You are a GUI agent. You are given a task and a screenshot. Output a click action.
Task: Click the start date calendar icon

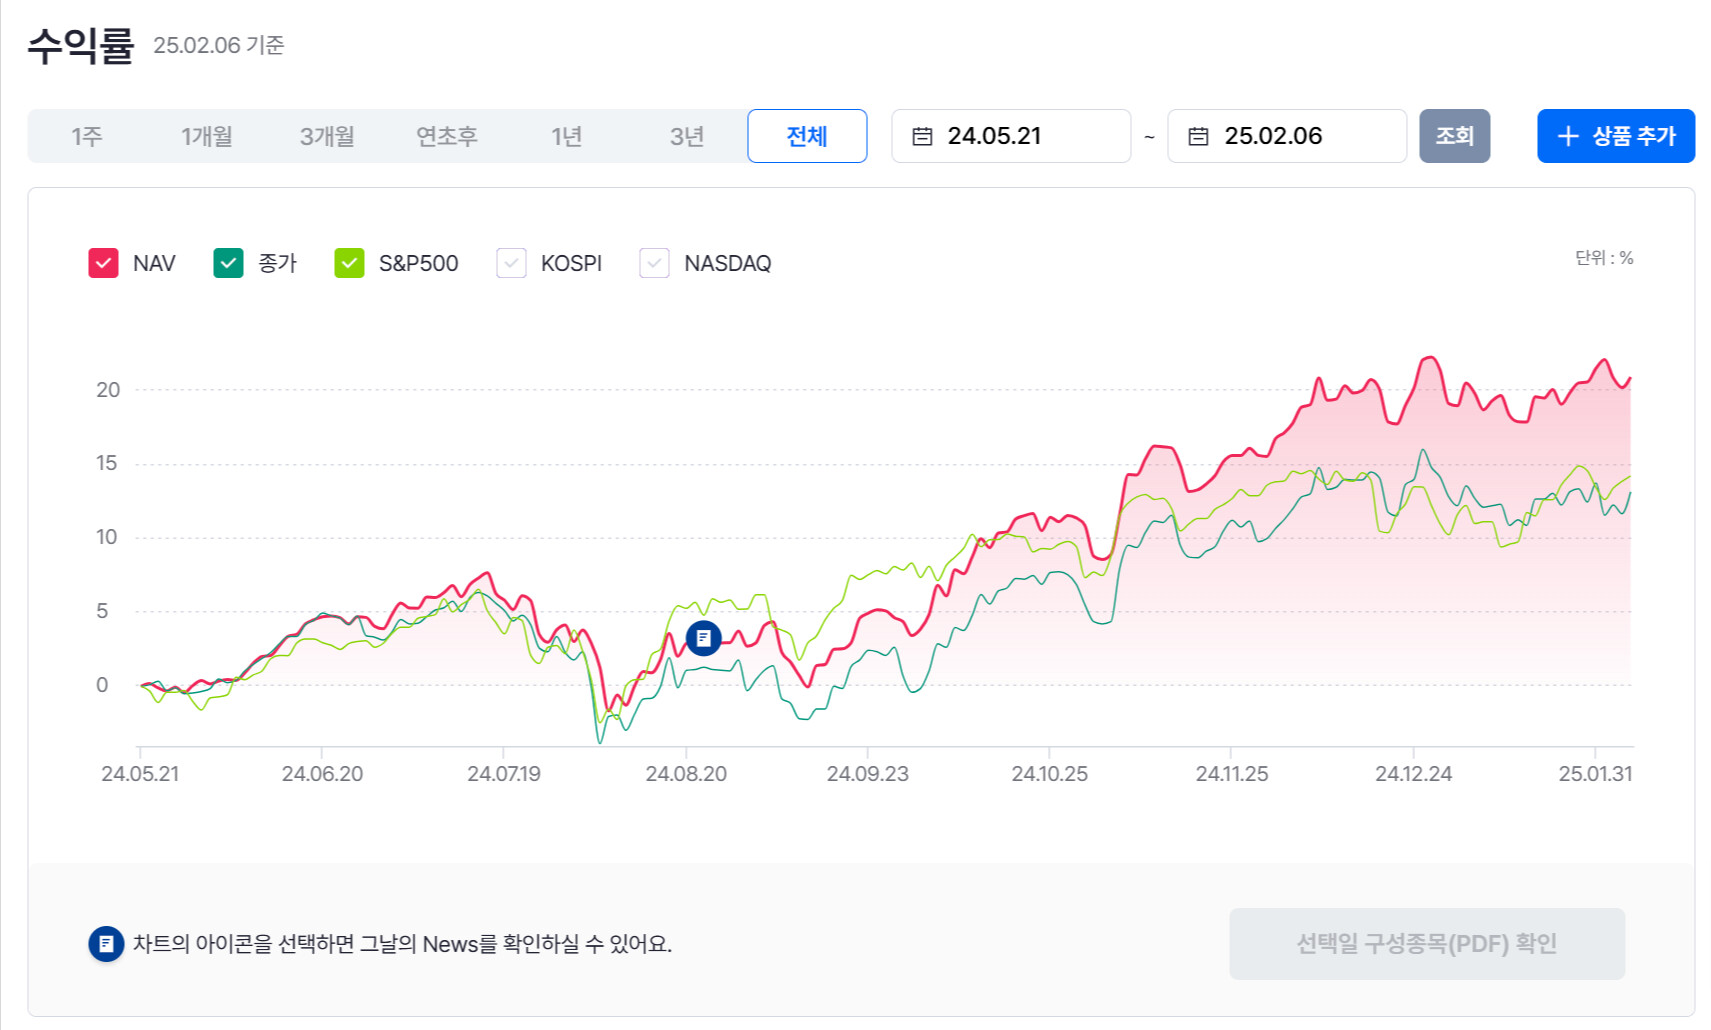pos(922,136)
